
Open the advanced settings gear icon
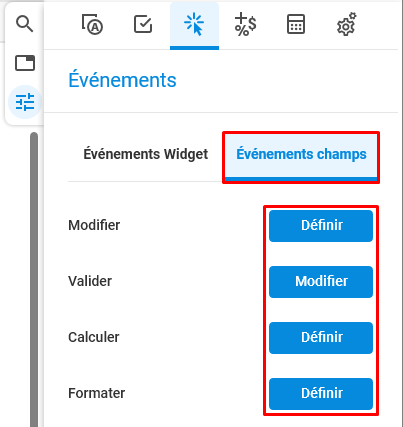347,24
